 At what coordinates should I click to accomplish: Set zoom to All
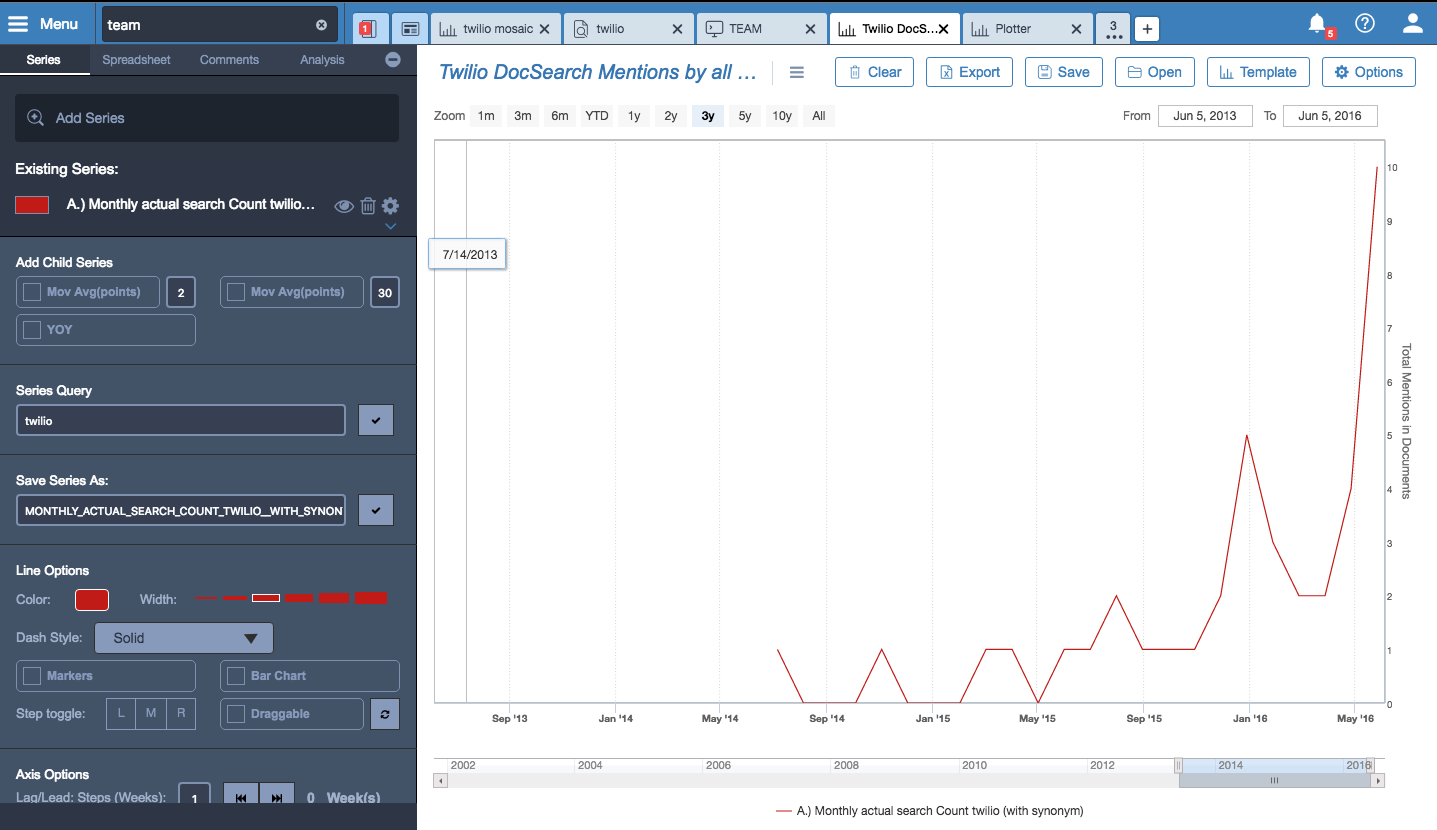click(819, 116)
